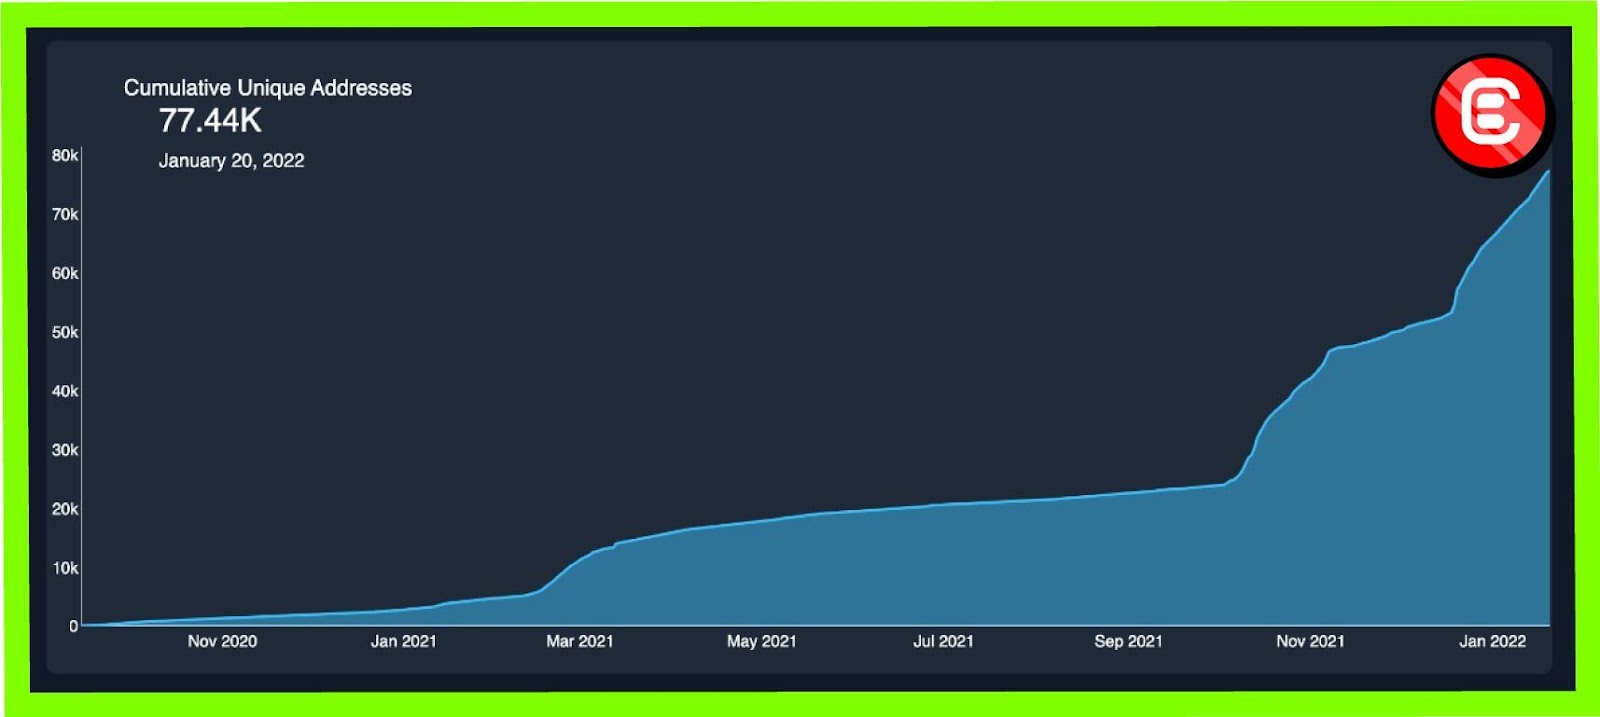The height and width of the screenshot is (717, 1600).
Task: Click the 80k y-axis label
Action: coord(65,155)
